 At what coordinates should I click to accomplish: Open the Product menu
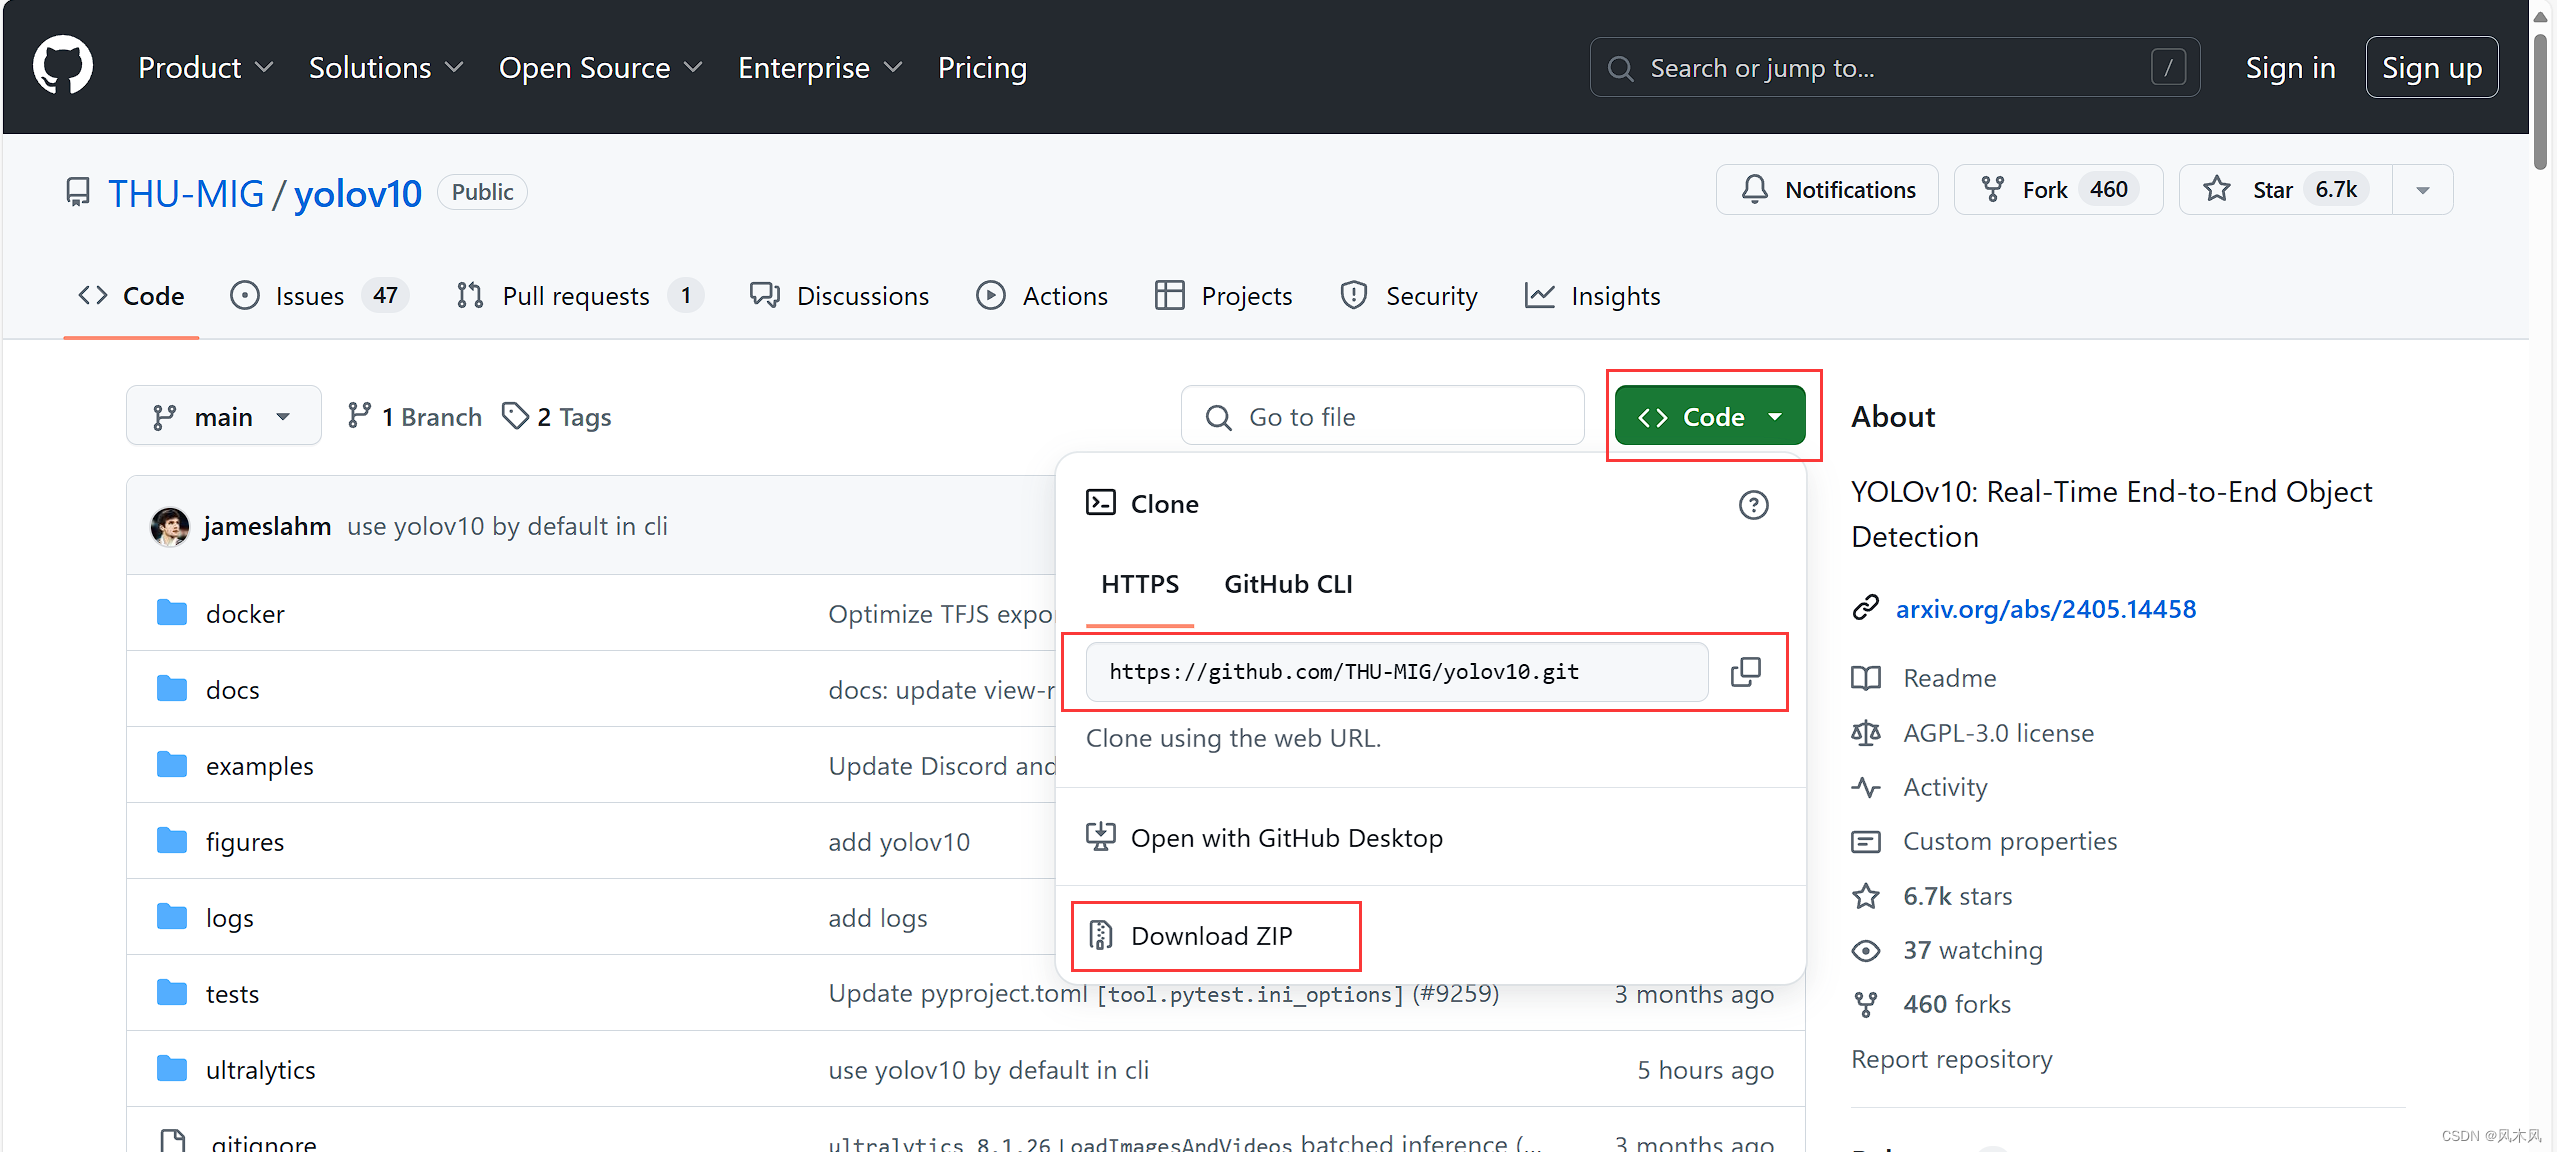[205, 68]
